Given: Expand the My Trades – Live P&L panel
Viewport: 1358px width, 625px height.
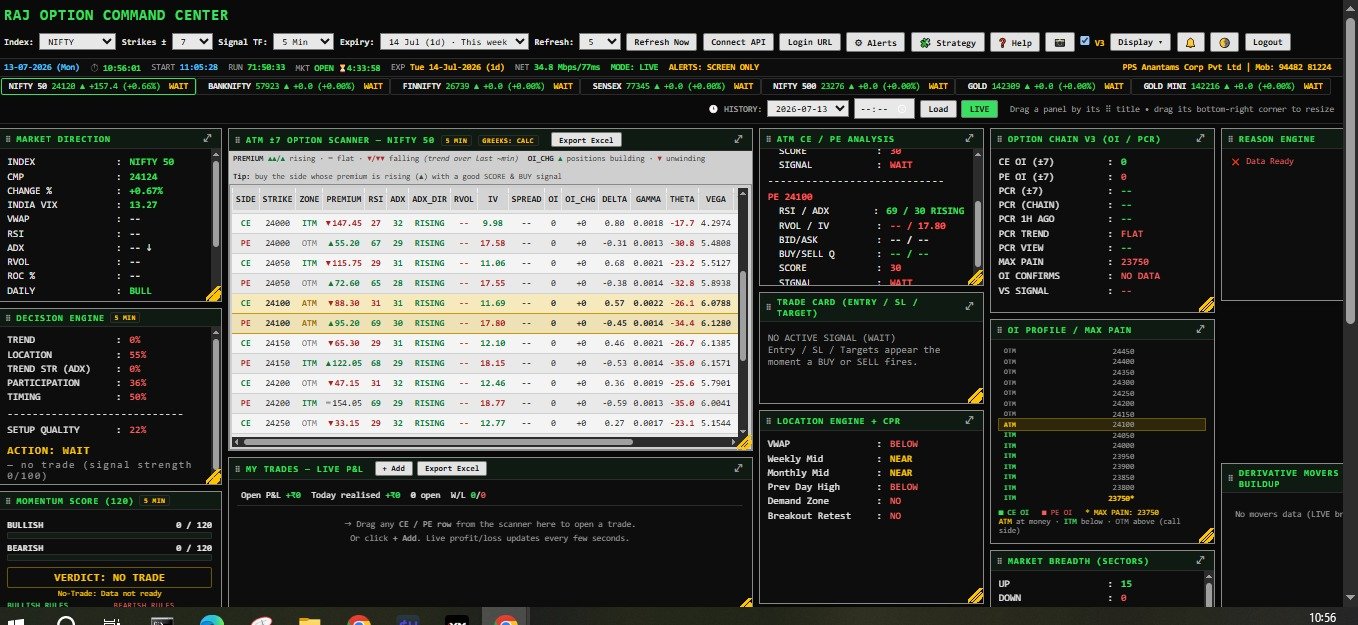Looking at the screenshot, I should 738,468.
